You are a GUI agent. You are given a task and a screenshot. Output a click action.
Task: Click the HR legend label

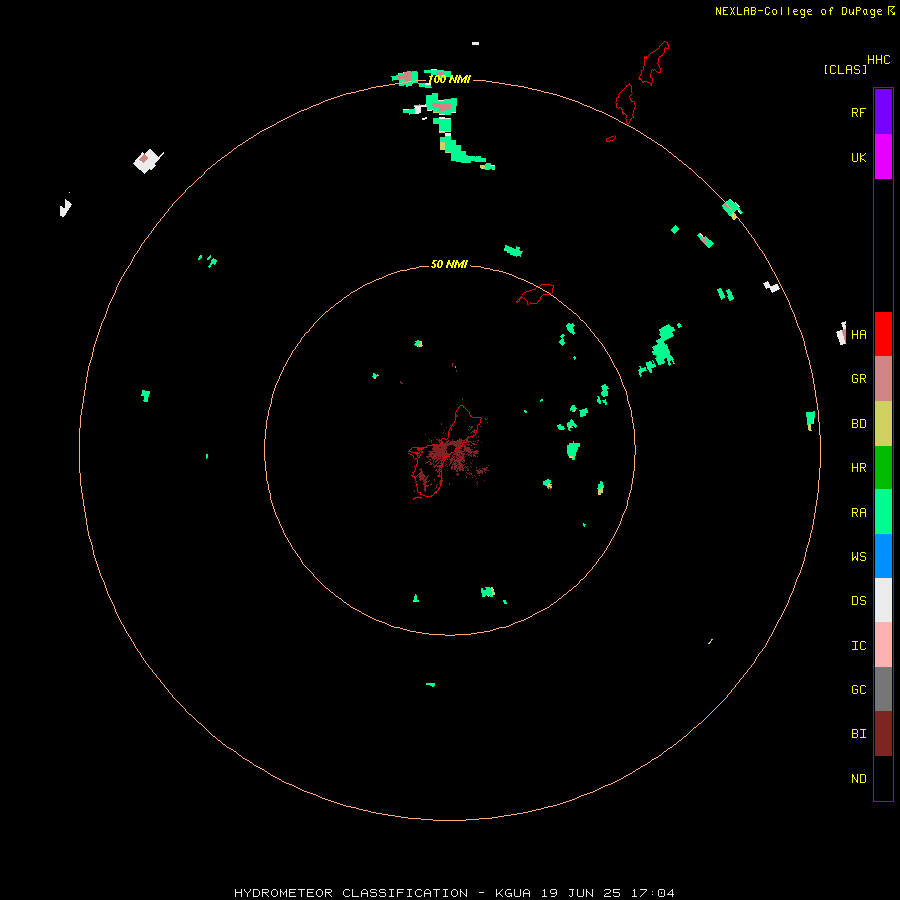point(858,468)
